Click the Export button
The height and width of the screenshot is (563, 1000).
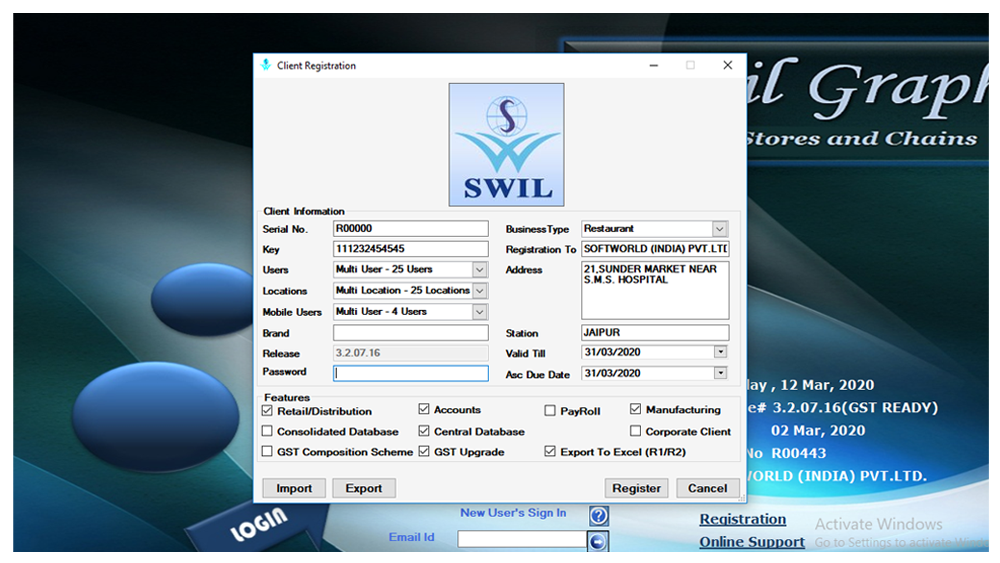click(x=364, y=488)
